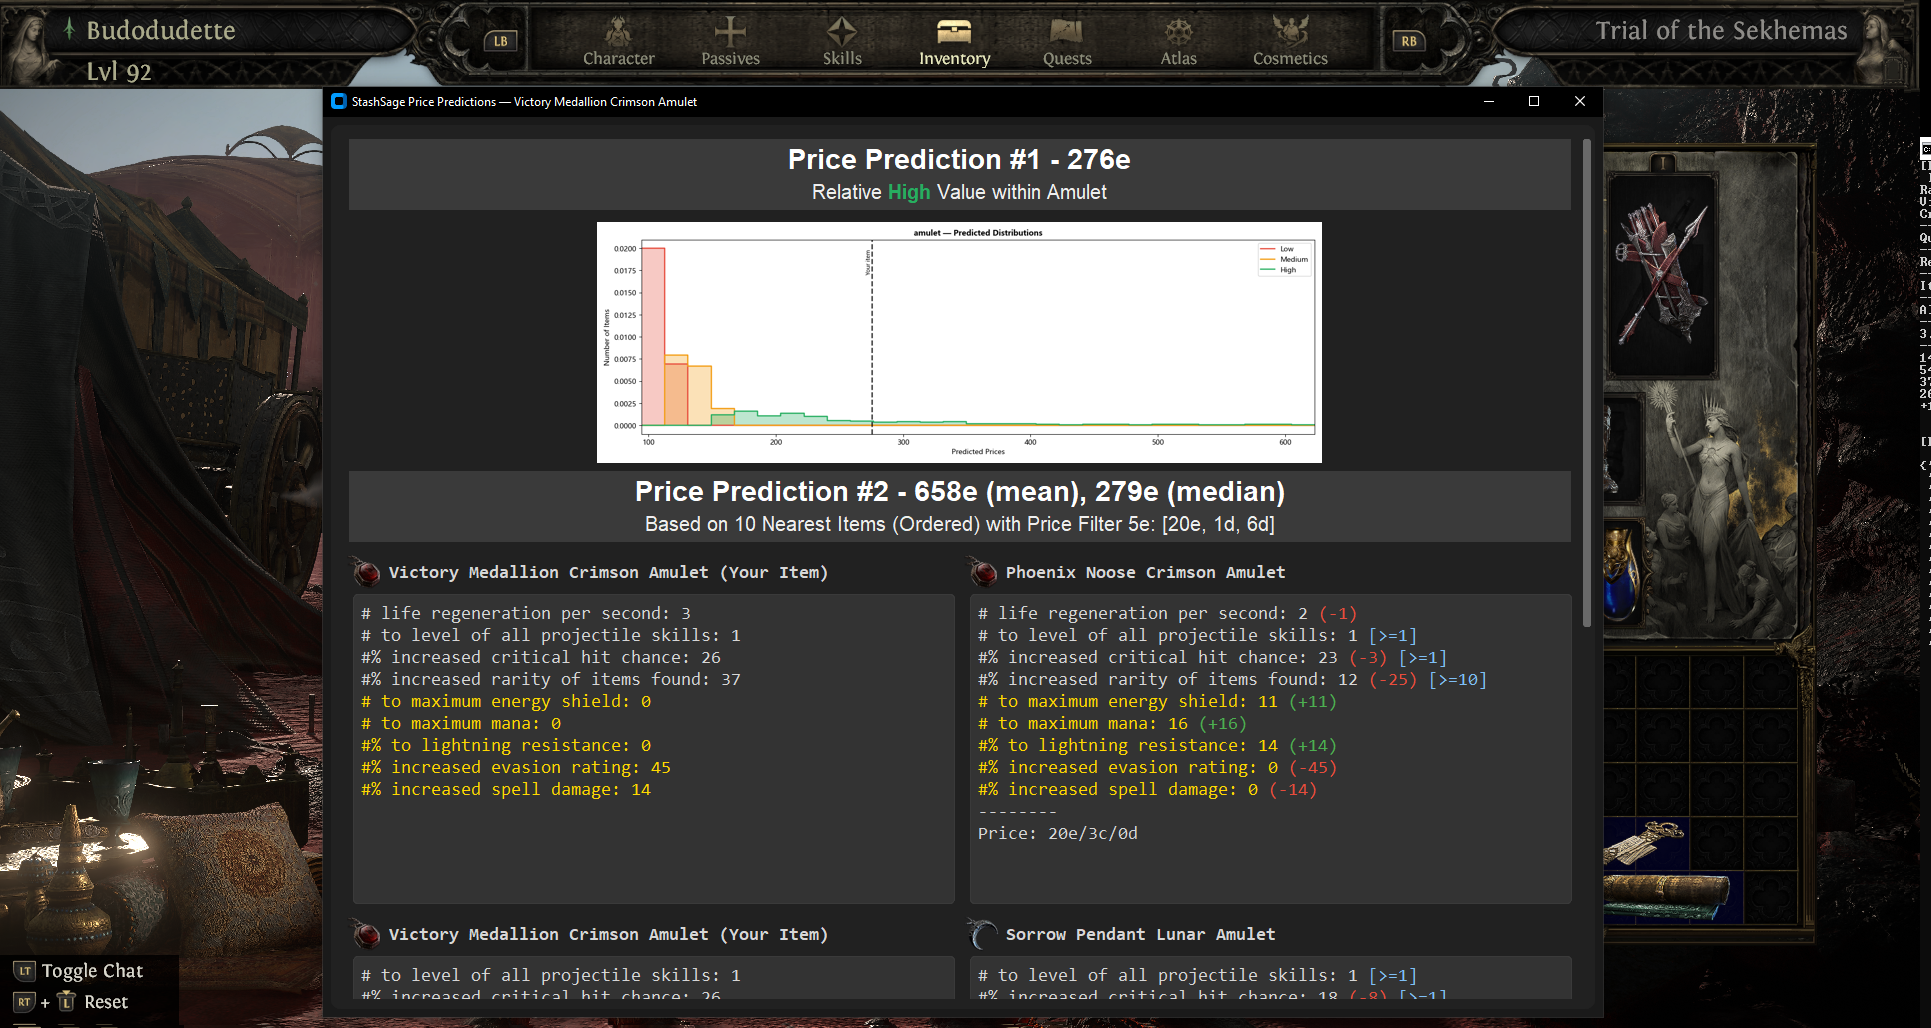The height and width of the screenshot is (1028, 1931).
Task: Click the Reset prompt at bottom left
Action: [95, 1002]
